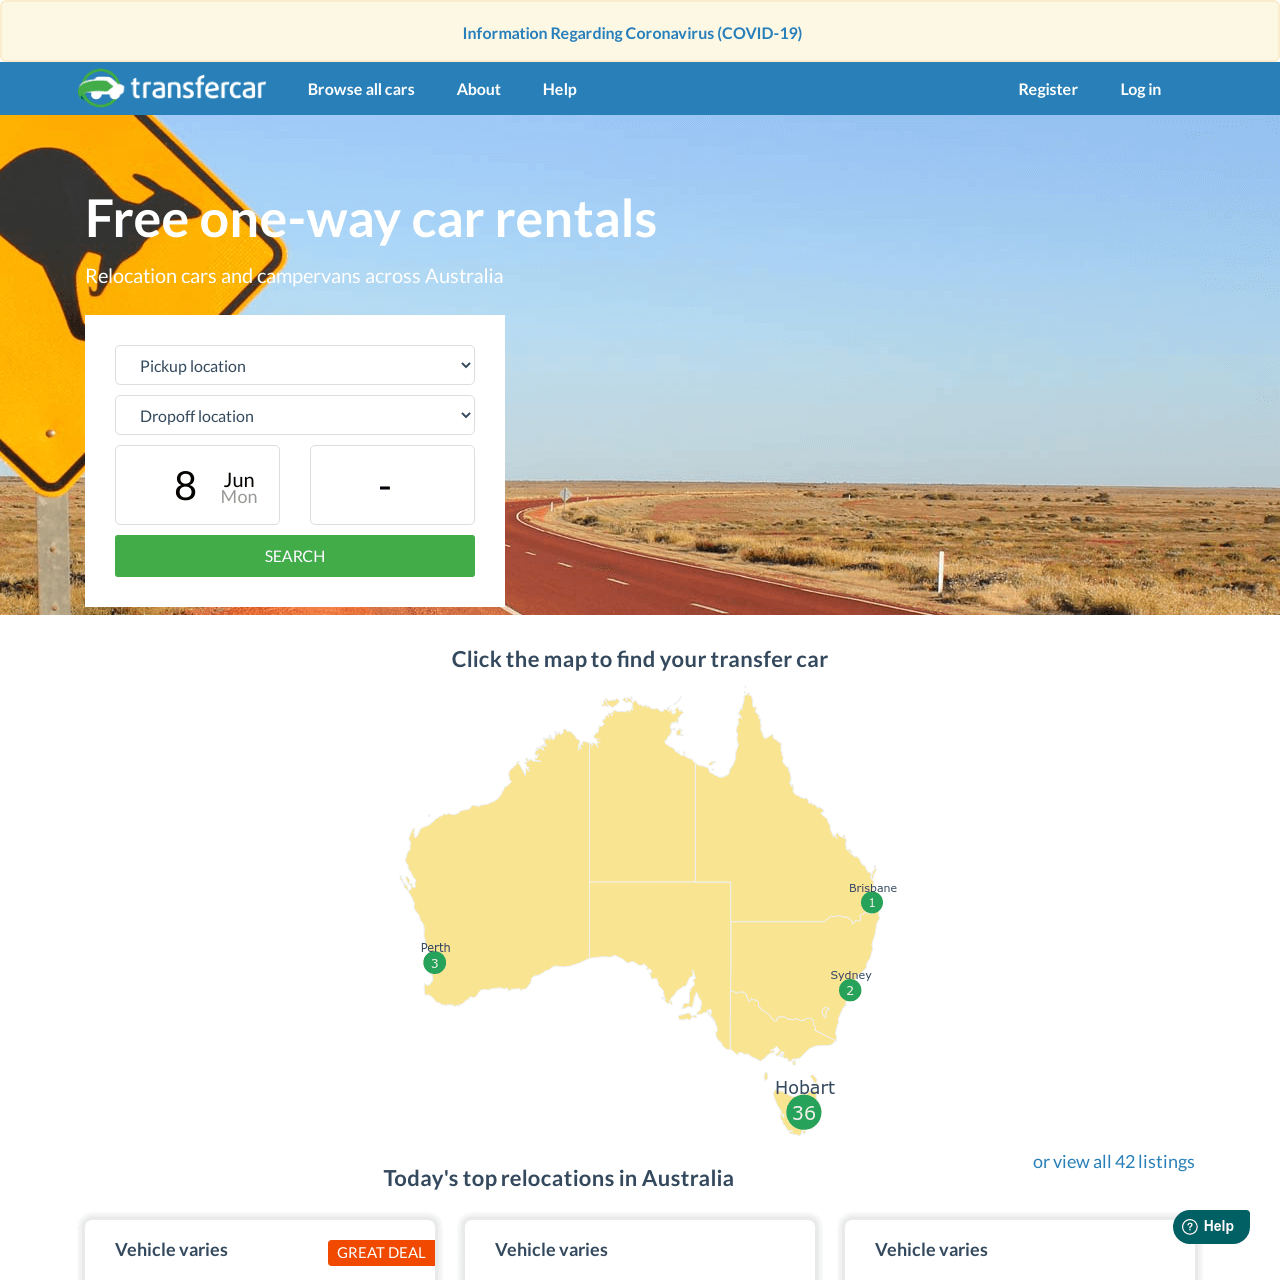Click the view all 42 listings link

click(x=1114, y=1162)
